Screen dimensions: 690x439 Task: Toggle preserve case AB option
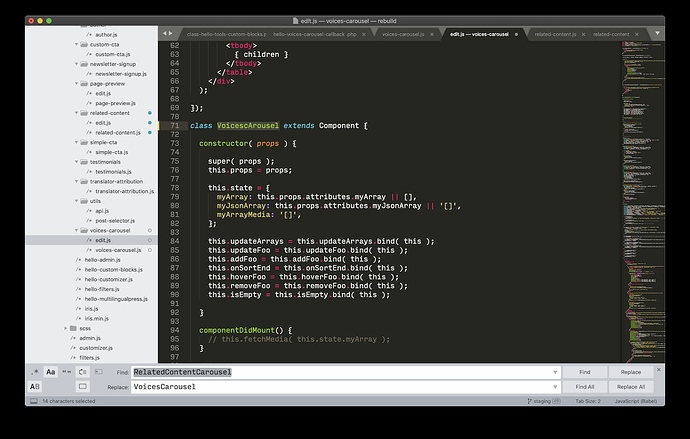point(35,387)
